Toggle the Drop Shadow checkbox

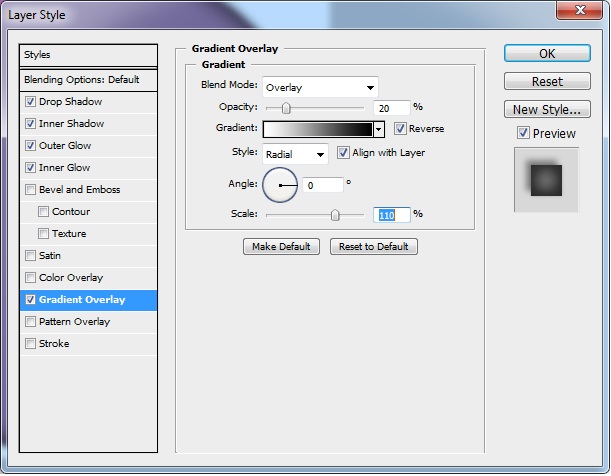30,102
